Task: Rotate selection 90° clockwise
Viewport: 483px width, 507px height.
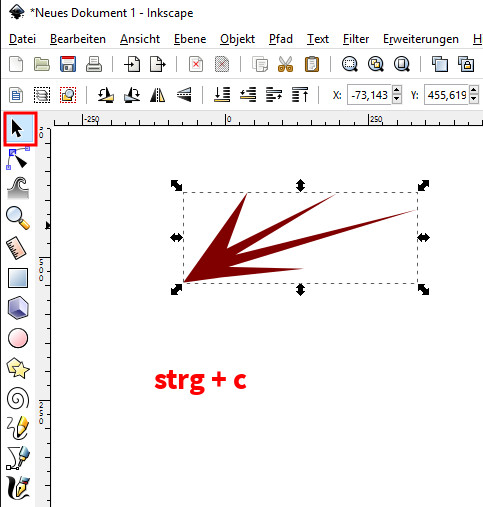Action: (132, 95)
